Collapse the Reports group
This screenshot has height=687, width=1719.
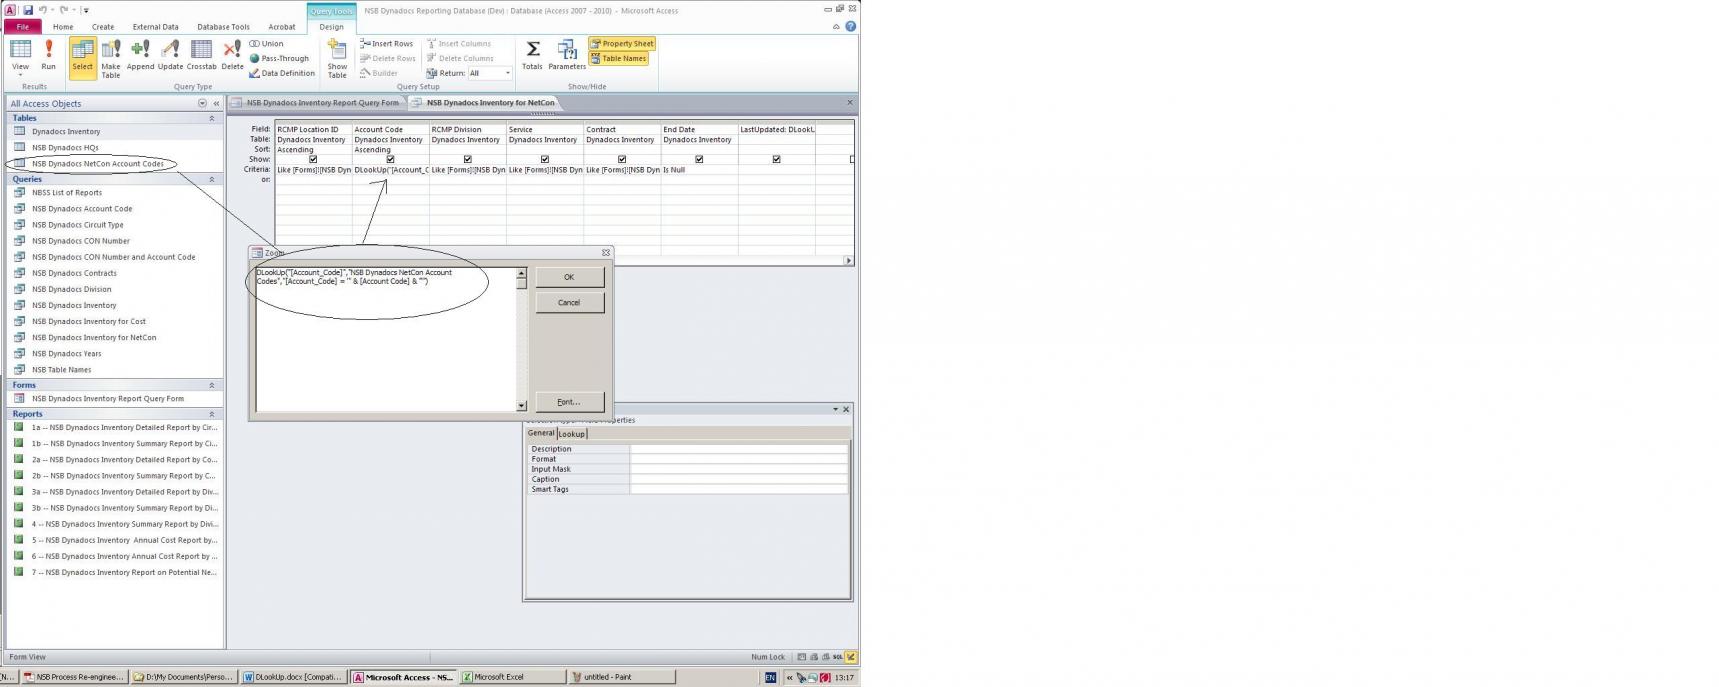[211, 414]
